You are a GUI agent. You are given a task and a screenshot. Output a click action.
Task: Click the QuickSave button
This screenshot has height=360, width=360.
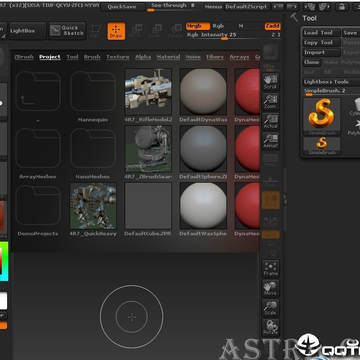tap(122, 7)
